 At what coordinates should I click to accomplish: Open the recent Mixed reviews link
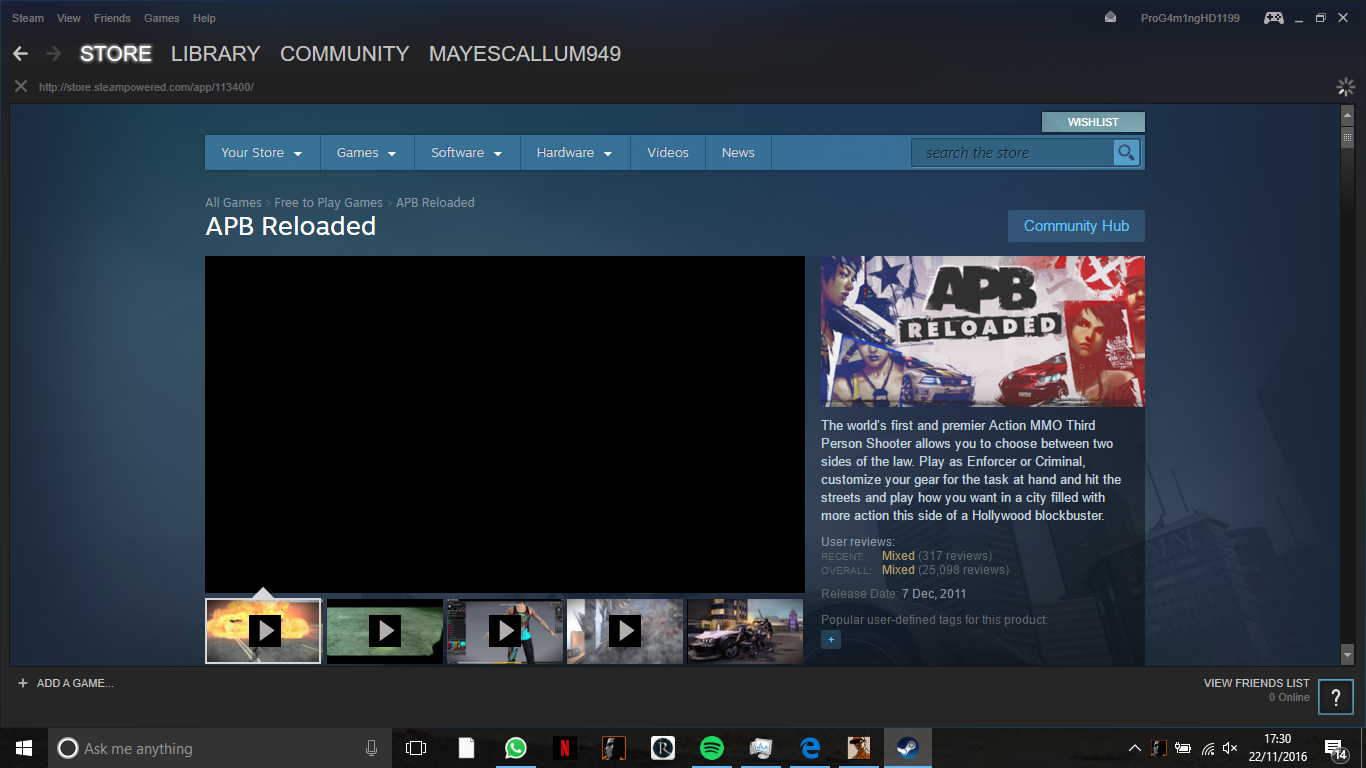tap(898, 556)
